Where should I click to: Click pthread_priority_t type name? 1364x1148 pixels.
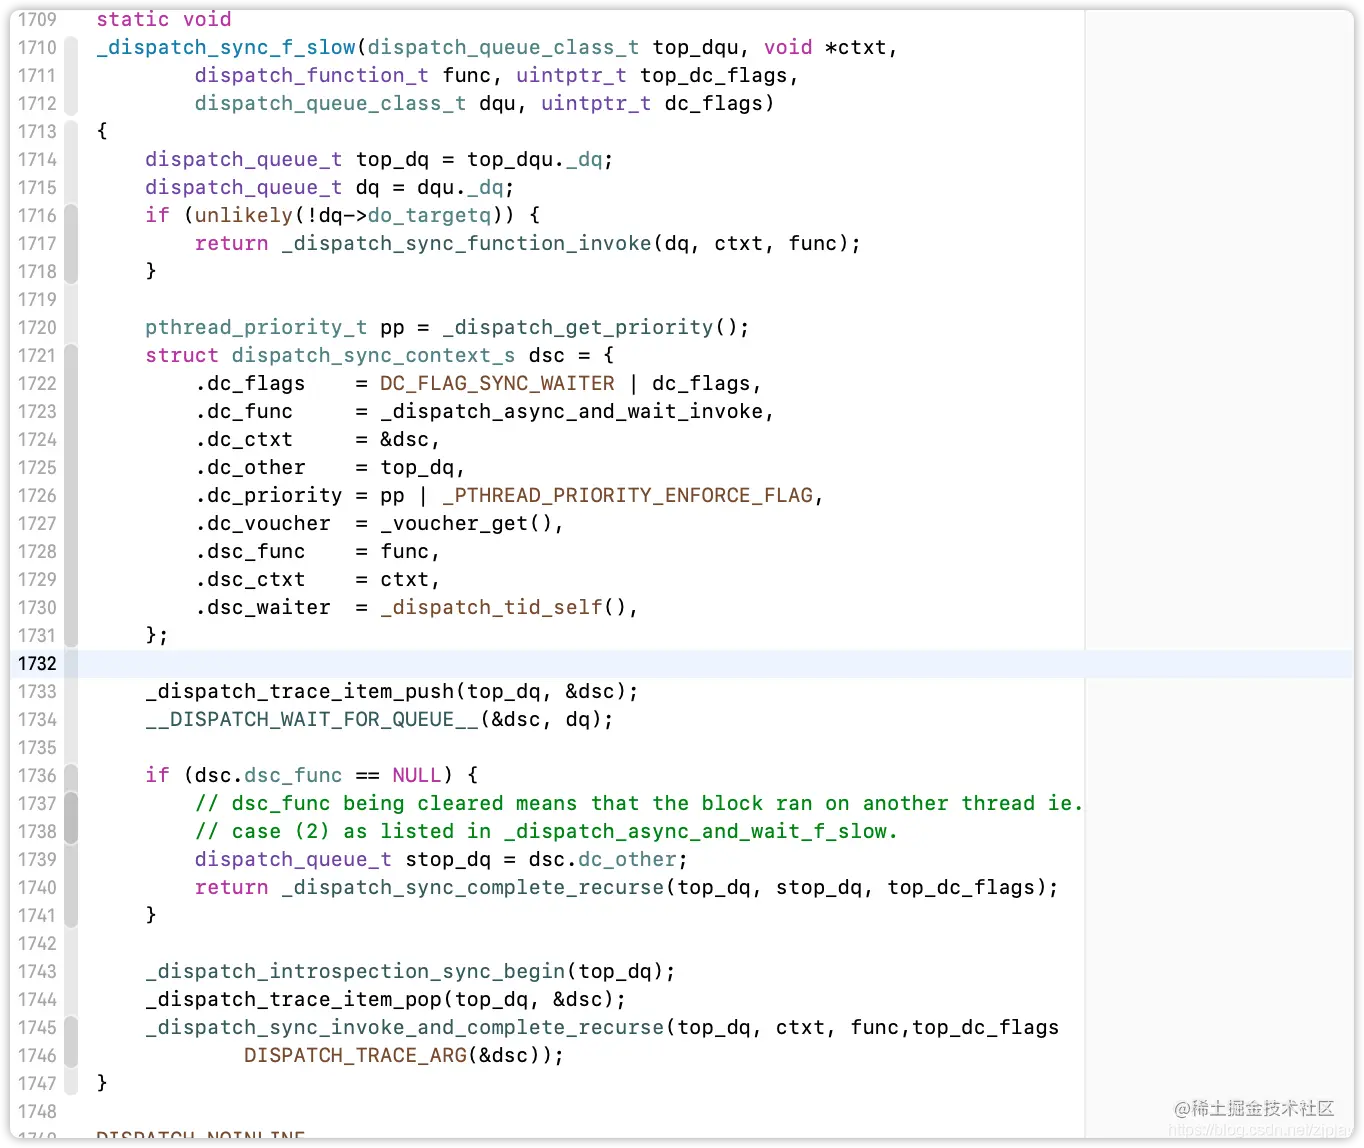pos(256,327)
